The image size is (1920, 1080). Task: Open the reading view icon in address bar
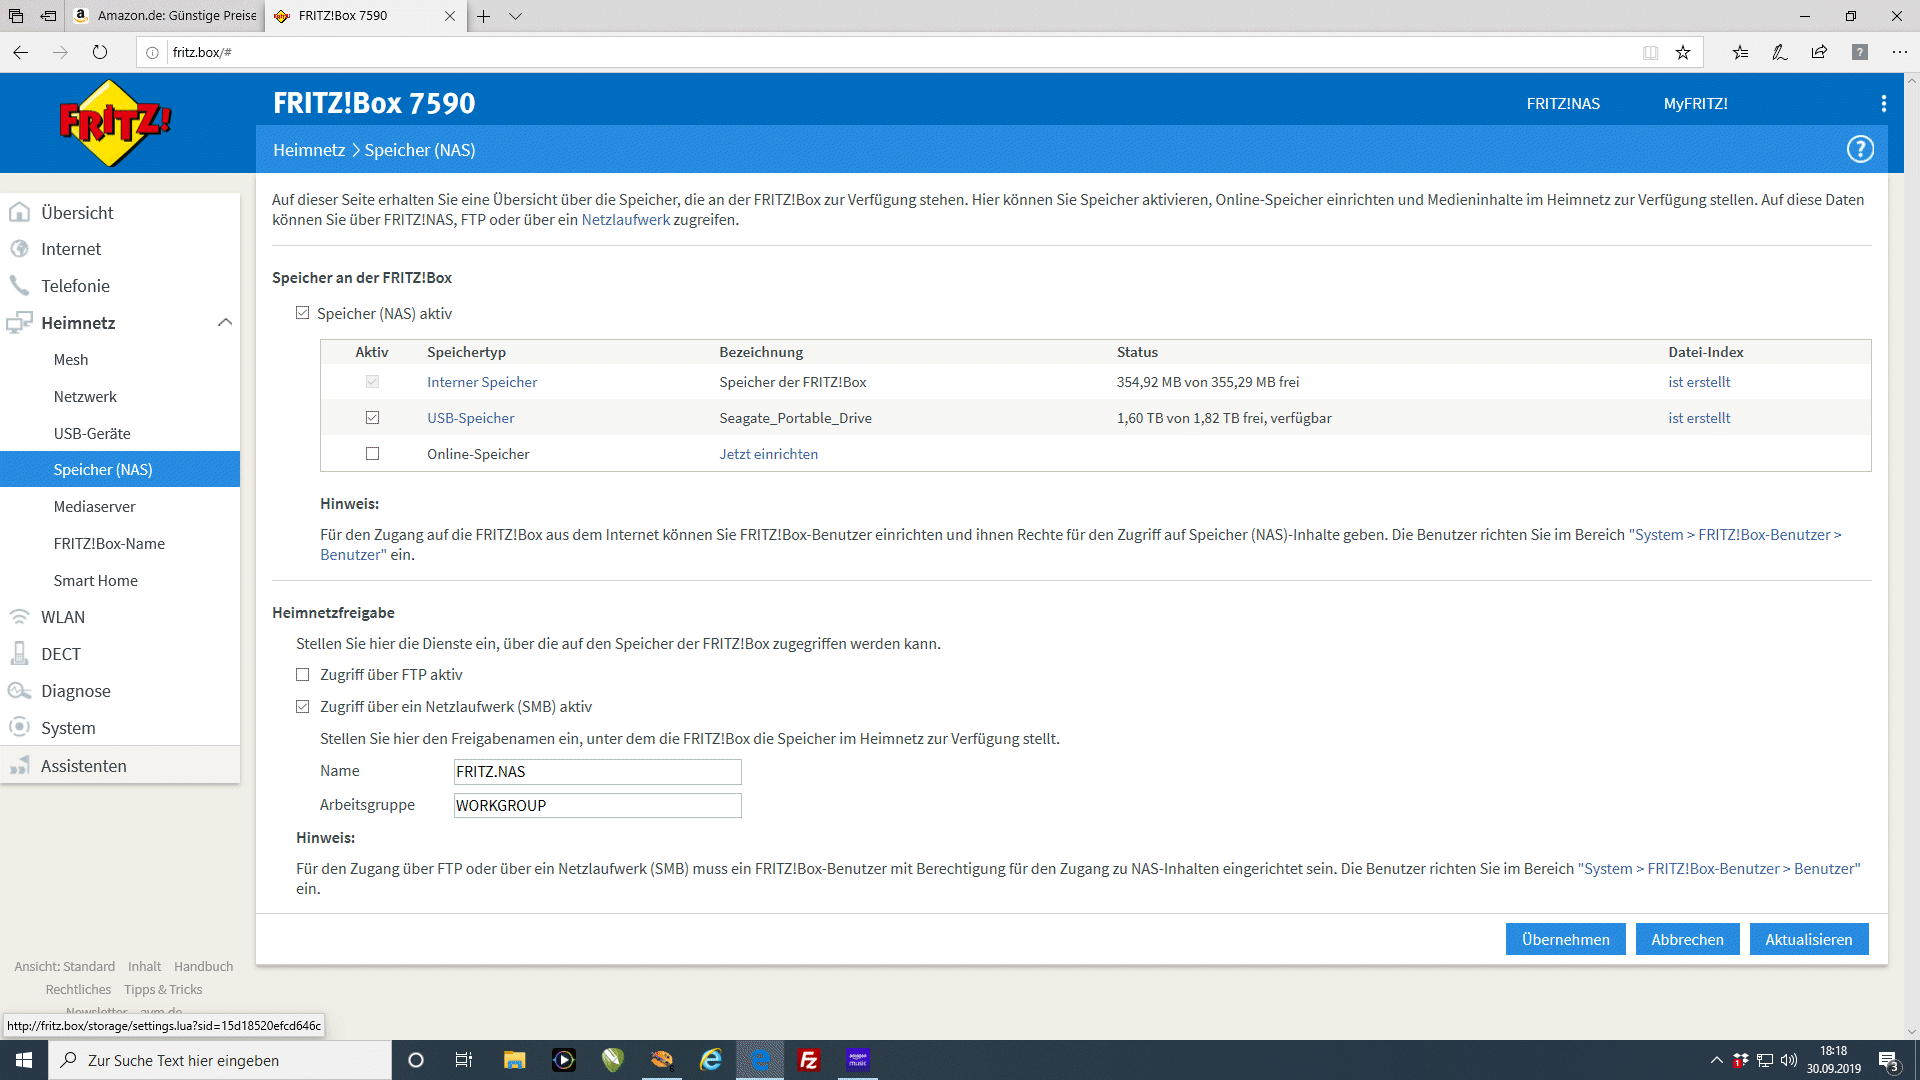pyautogui.click(x=1650, y=52)
